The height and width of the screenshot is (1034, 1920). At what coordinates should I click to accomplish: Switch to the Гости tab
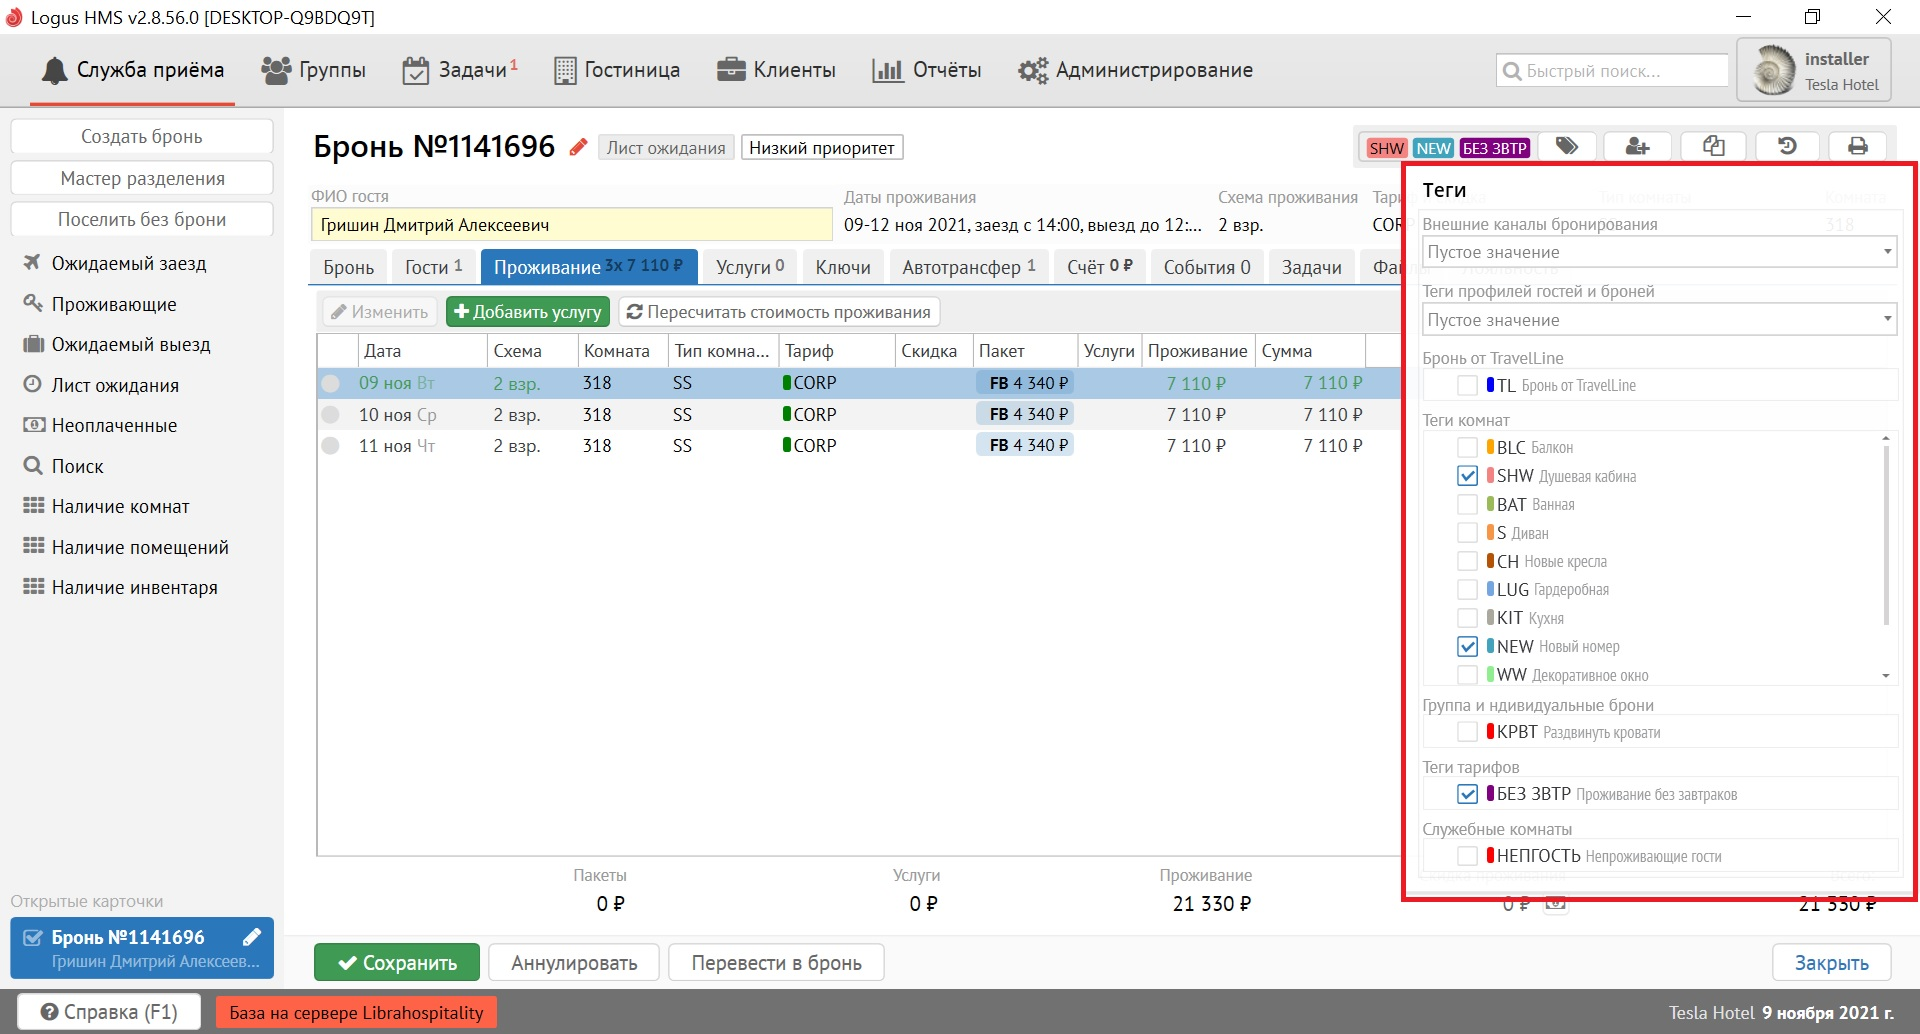(433, 267)
